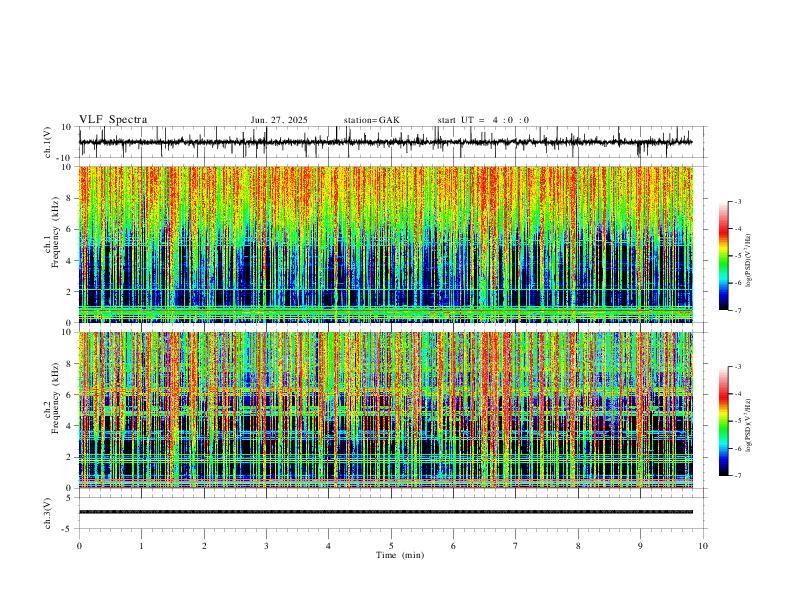Viewport: 792px width, 612px height.
Task: Click the ch.3(V) axis label
Action: [x=48, y=513]
